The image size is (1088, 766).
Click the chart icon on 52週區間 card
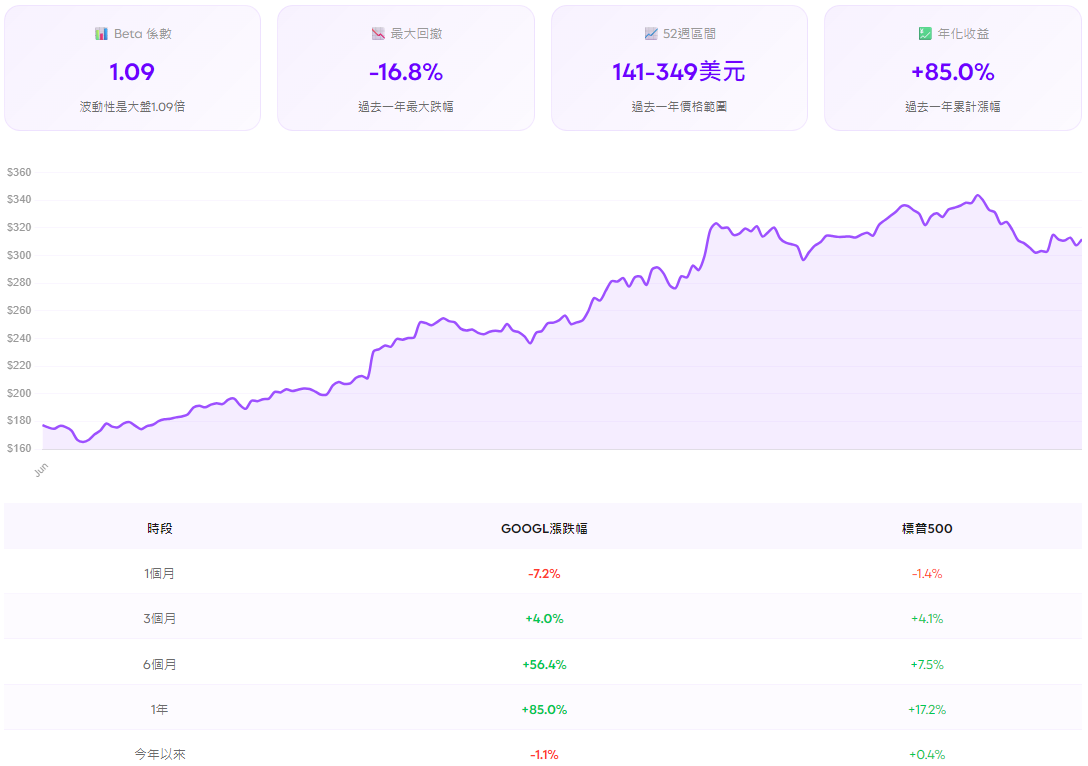click(x=652, y=33)
